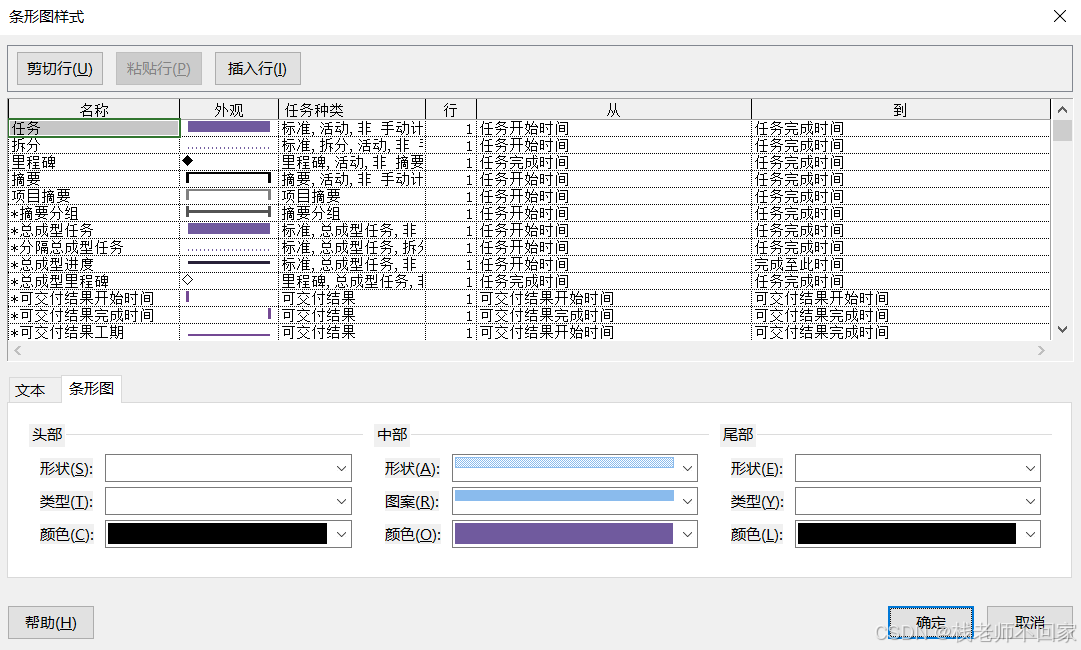1081x650 pixels.
Task: Click 任务种类 cell for *总成型里程碑 row
Action: [352, 281]
